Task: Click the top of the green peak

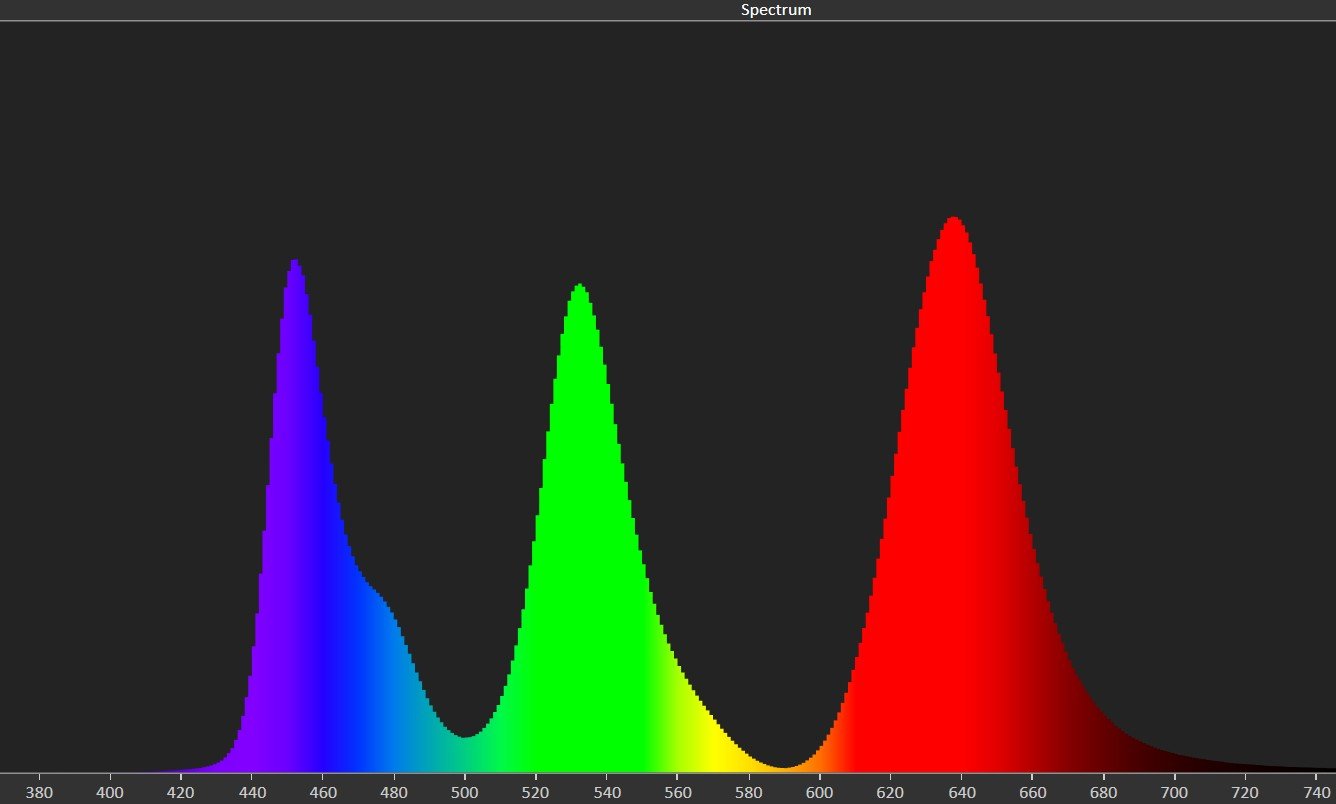Action: pyautogui.click(x=579, y=288)
